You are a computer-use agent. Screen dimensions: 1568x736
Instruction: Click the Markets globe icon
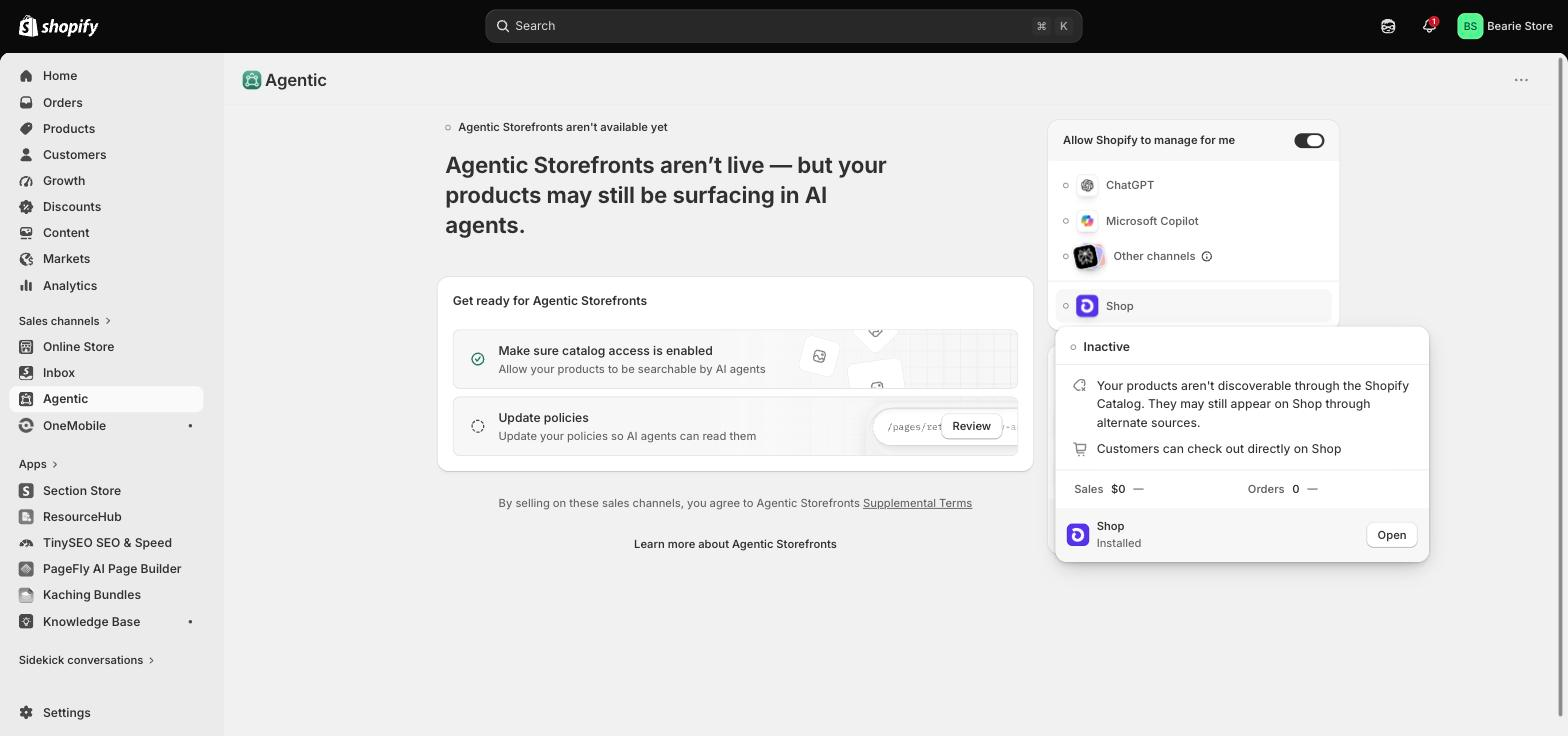(x=26, y=258)
